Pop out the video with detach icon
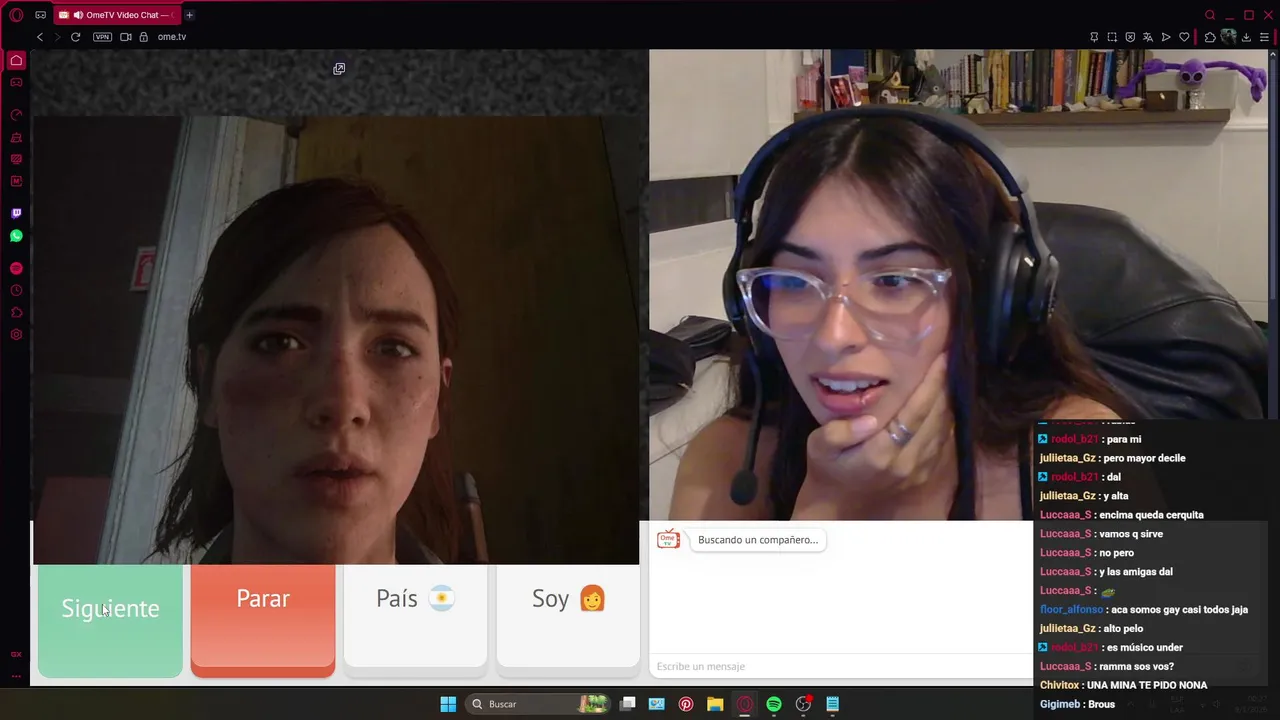The width and height of the screenshot is (1280, 720). [x=339, y=69]
